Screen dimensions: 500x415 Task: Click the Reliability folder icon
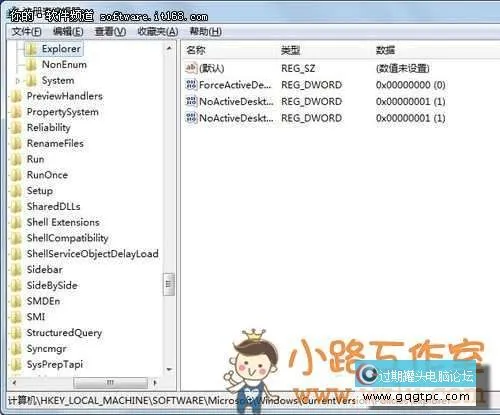[16, 128]
